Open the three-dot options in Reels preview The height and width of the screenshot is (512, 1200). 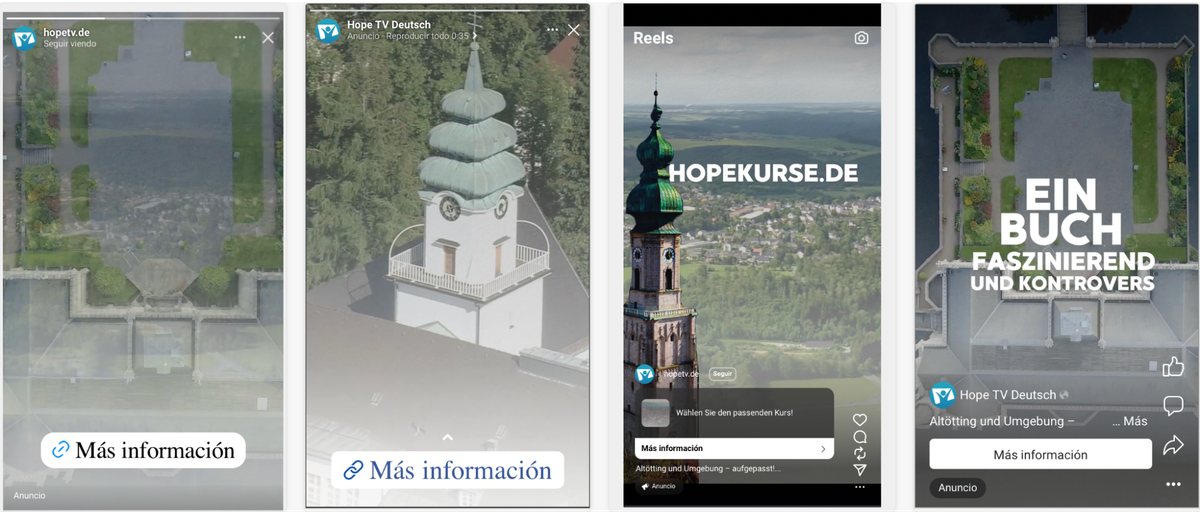(860, 486)
